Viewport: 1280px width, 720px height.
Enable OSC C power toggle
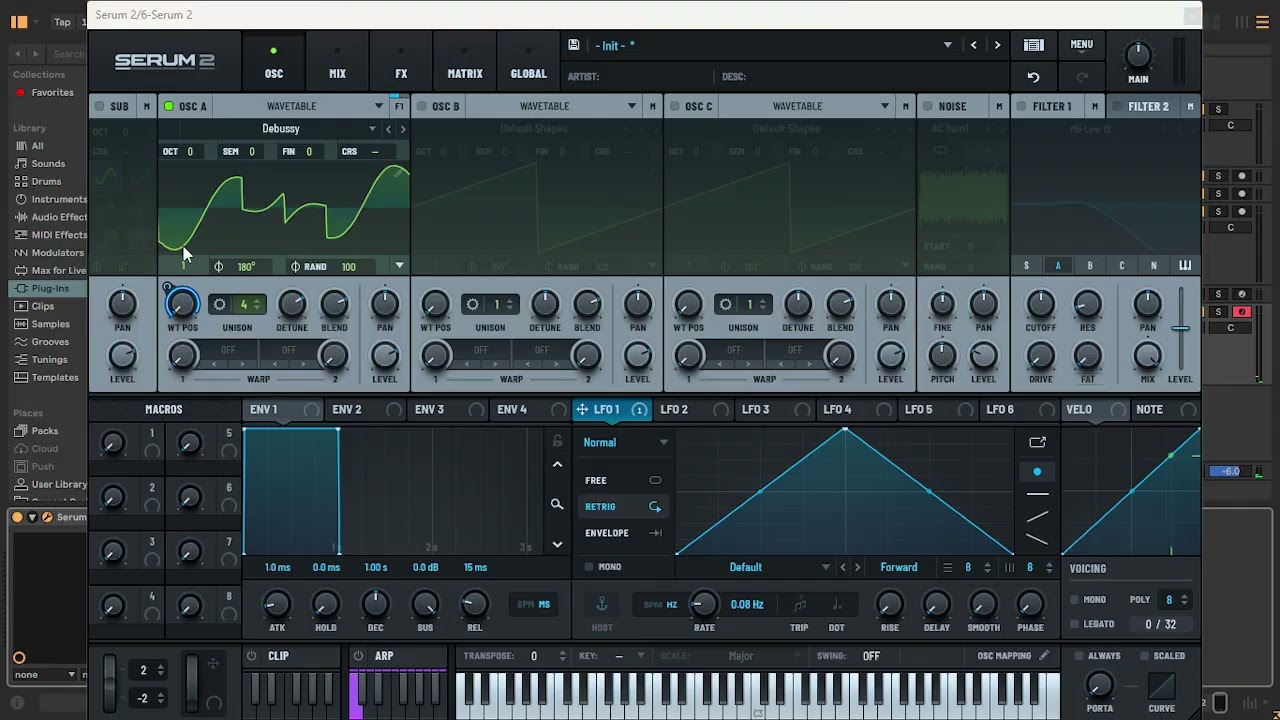[674, 106]
